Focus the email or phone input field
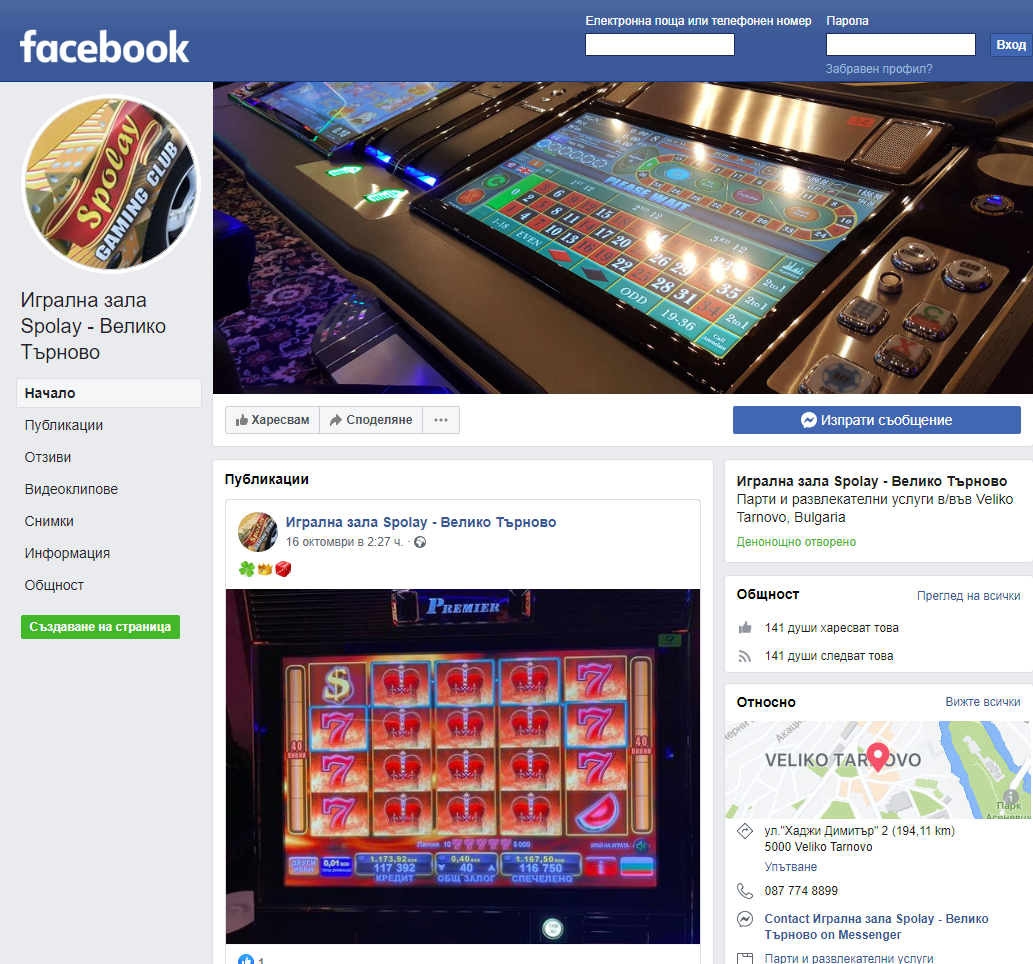Screen dimensions: 1033x964 659,44
